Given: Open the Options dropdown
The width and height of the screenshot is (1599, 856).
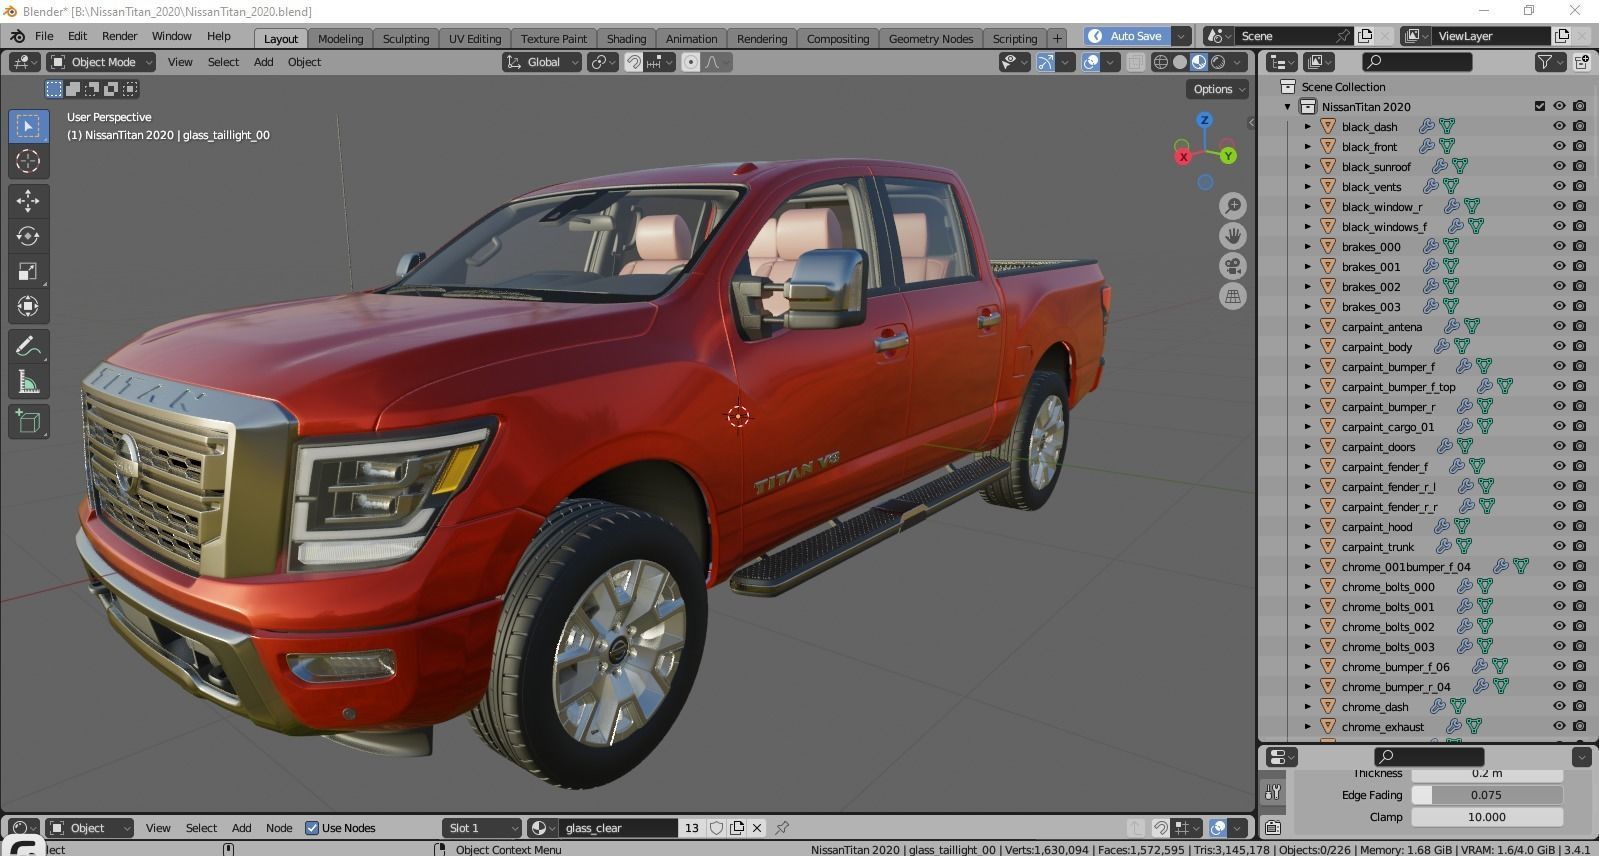Looking at the screenshot, I should tap(1219, 89).
